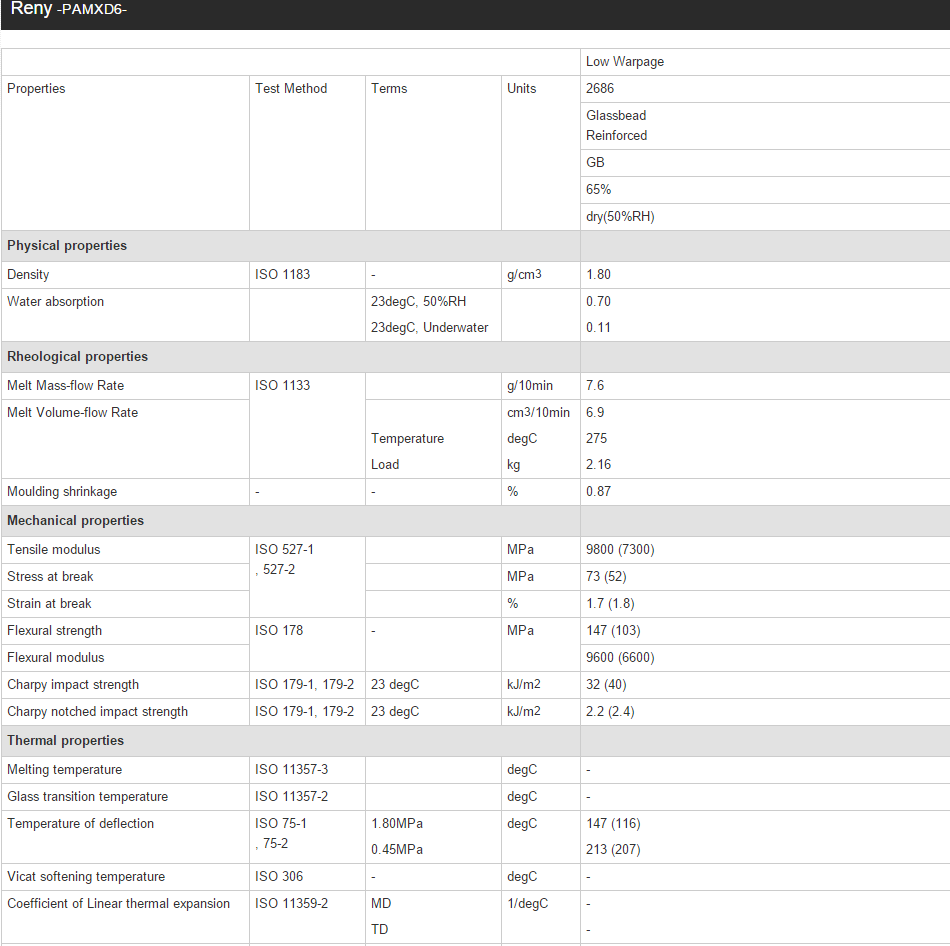This screenshot has height=946, width=950.
Task: Click the grade number 2686 cell
Action: click(x=600, y=89)
